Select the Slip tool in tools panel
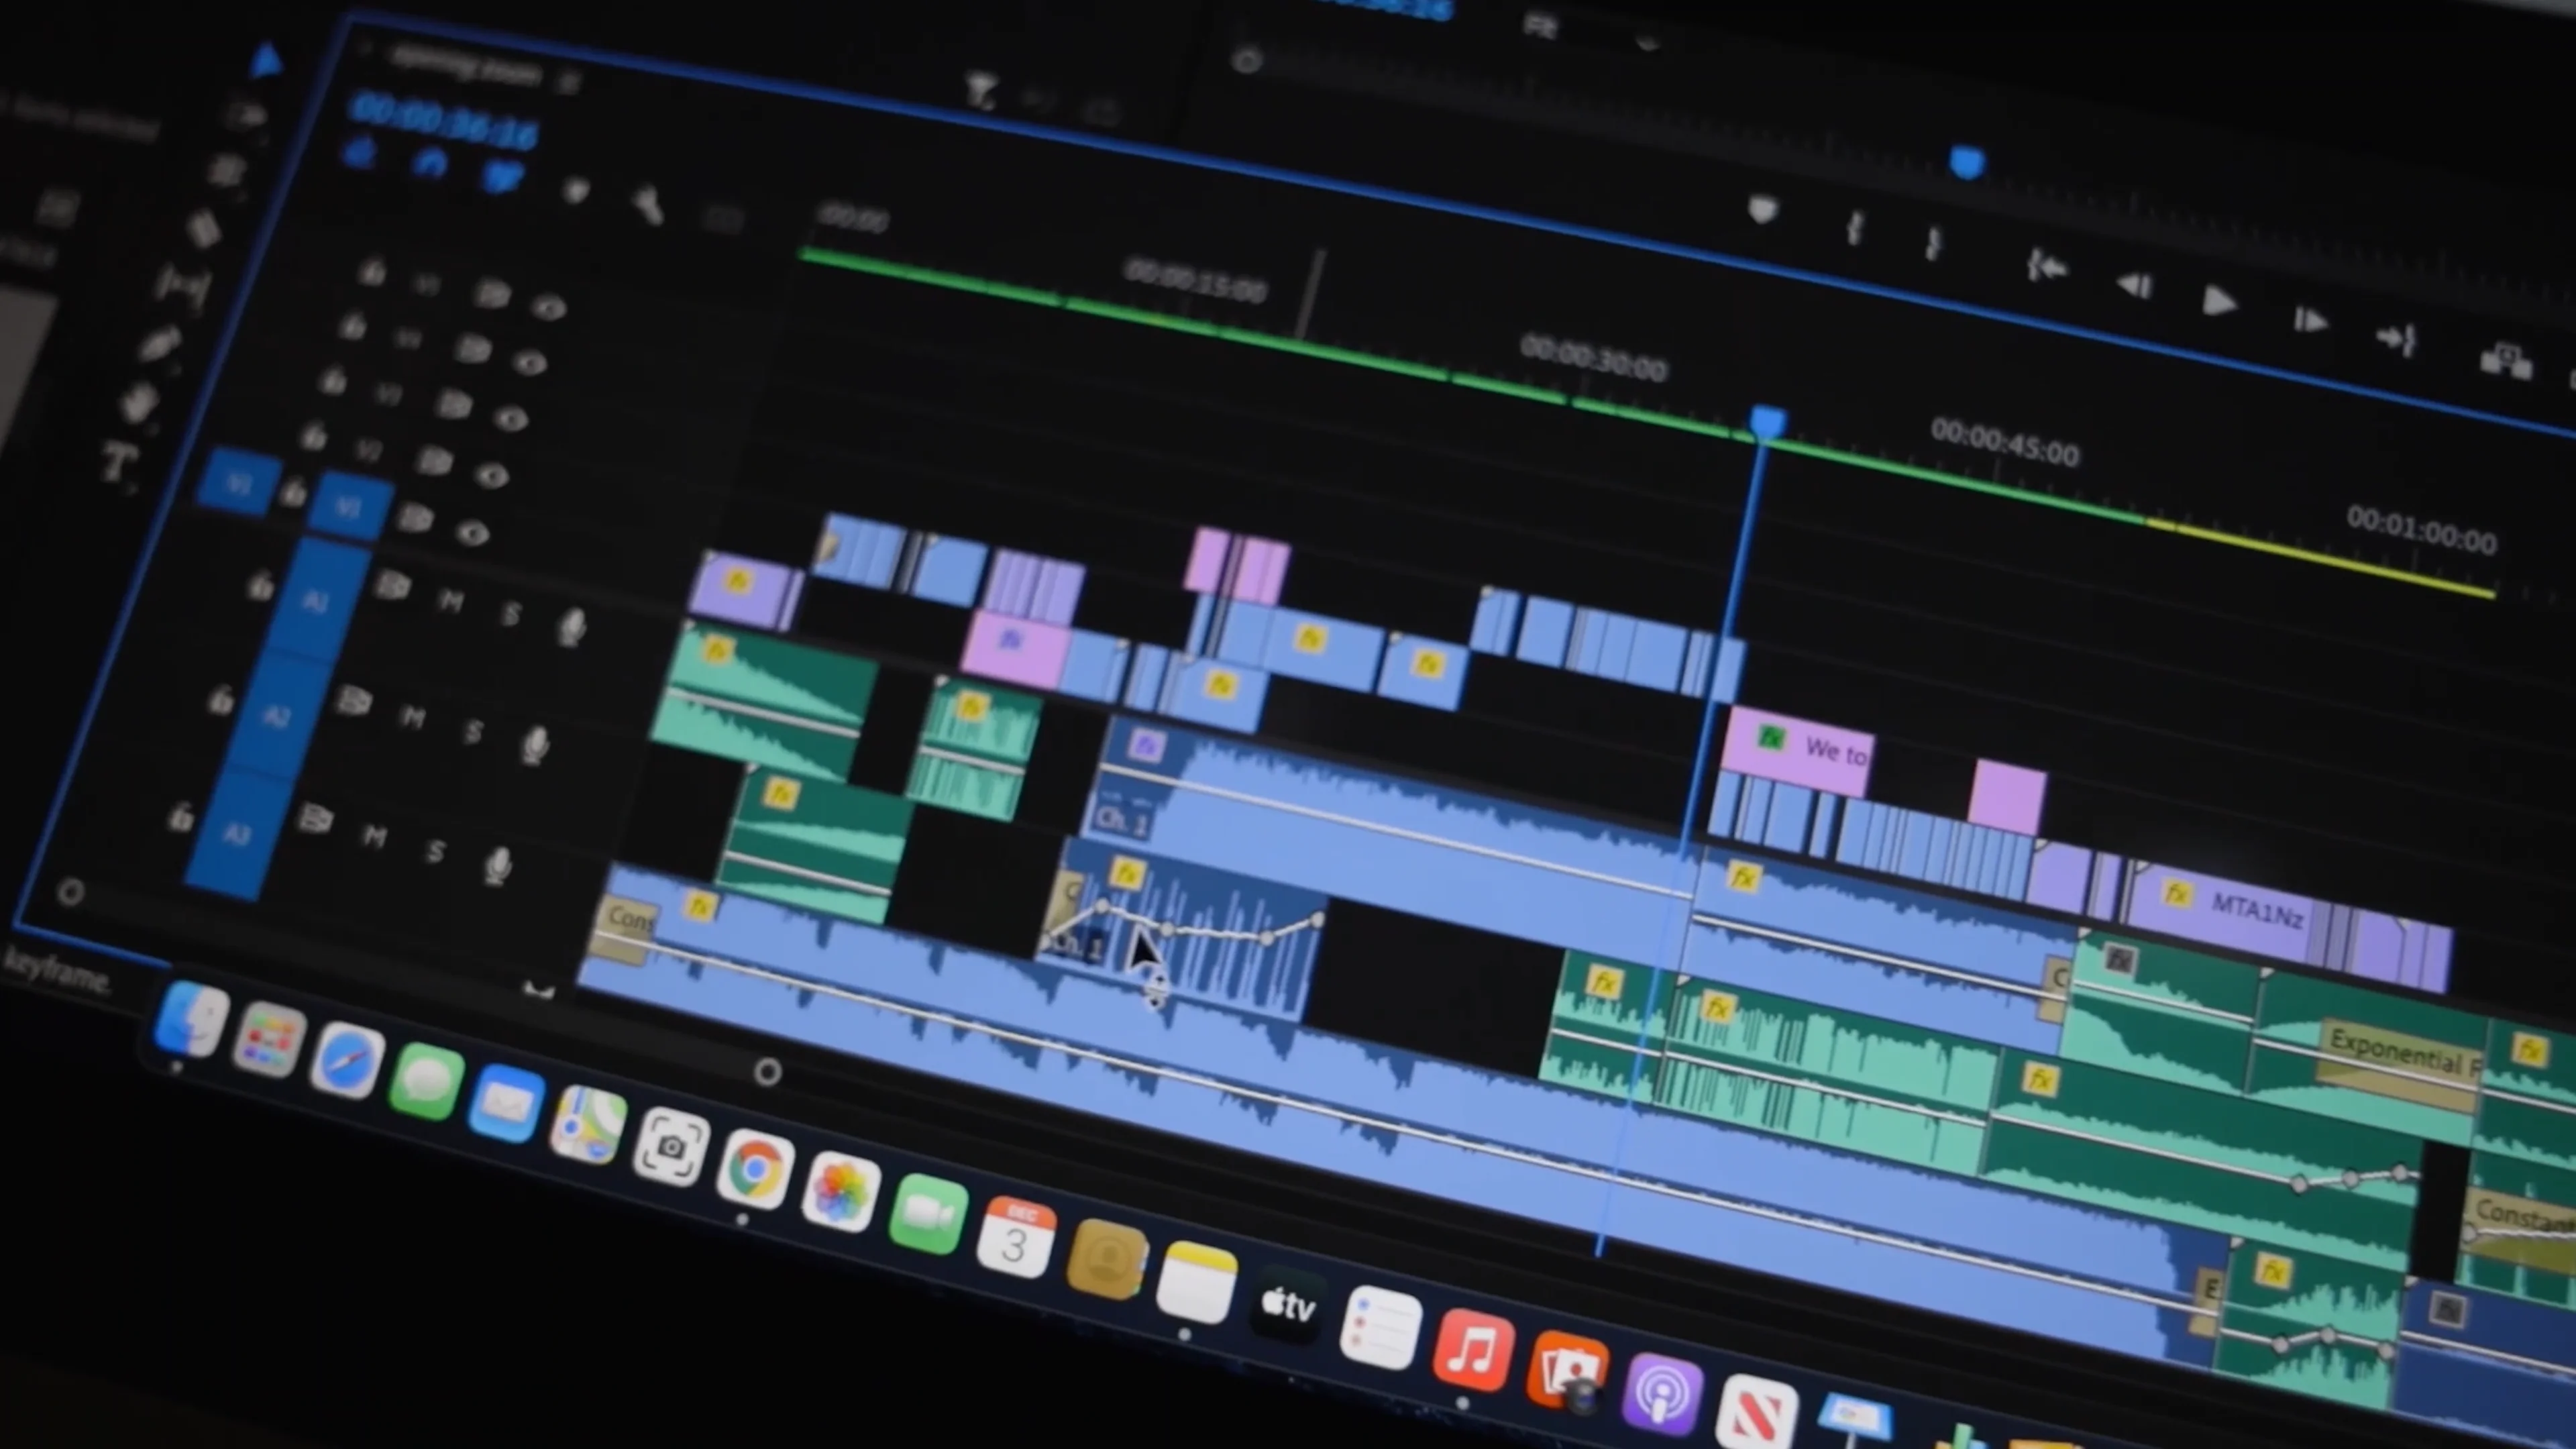 coord(183,287)
